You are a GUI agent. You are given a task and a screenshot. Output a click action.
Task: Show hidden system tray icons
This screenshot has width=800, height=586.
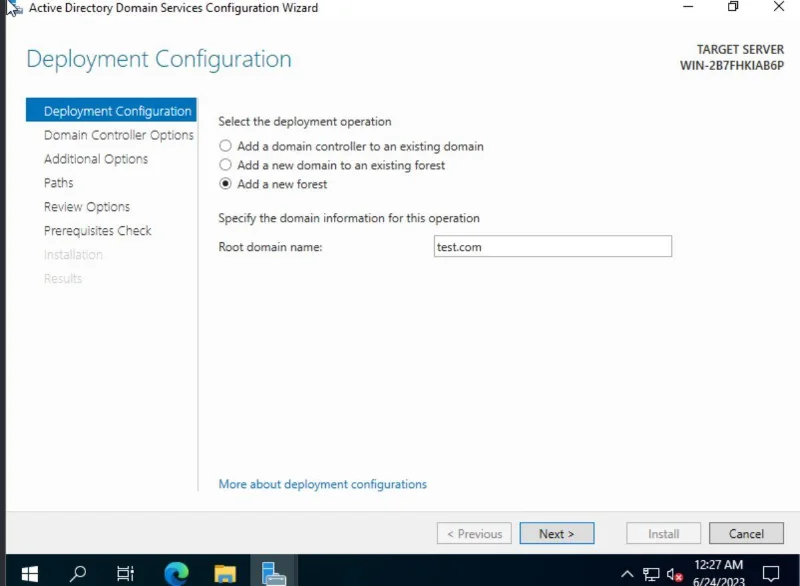coord(627,574)
